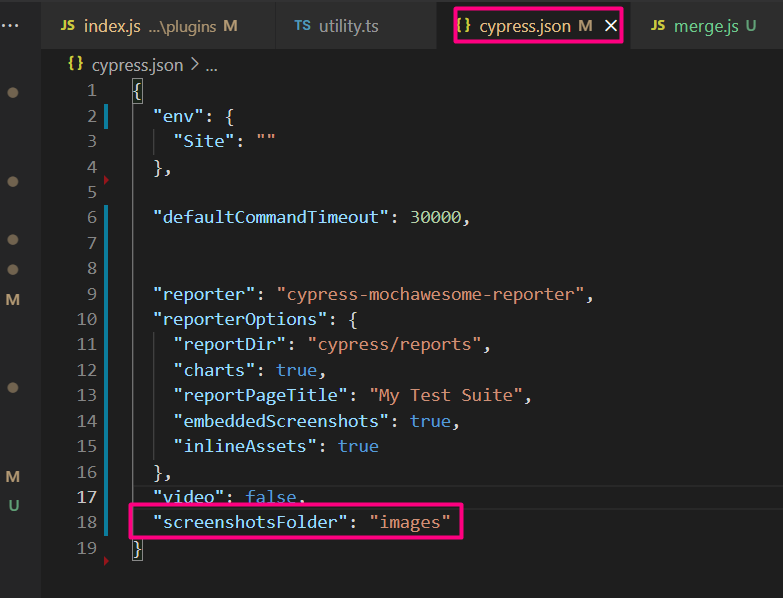The height and width of the screenshot is (598, 783).
Task: Click cypress.json in the breadcrumb path
Action: tap(137, 64)
